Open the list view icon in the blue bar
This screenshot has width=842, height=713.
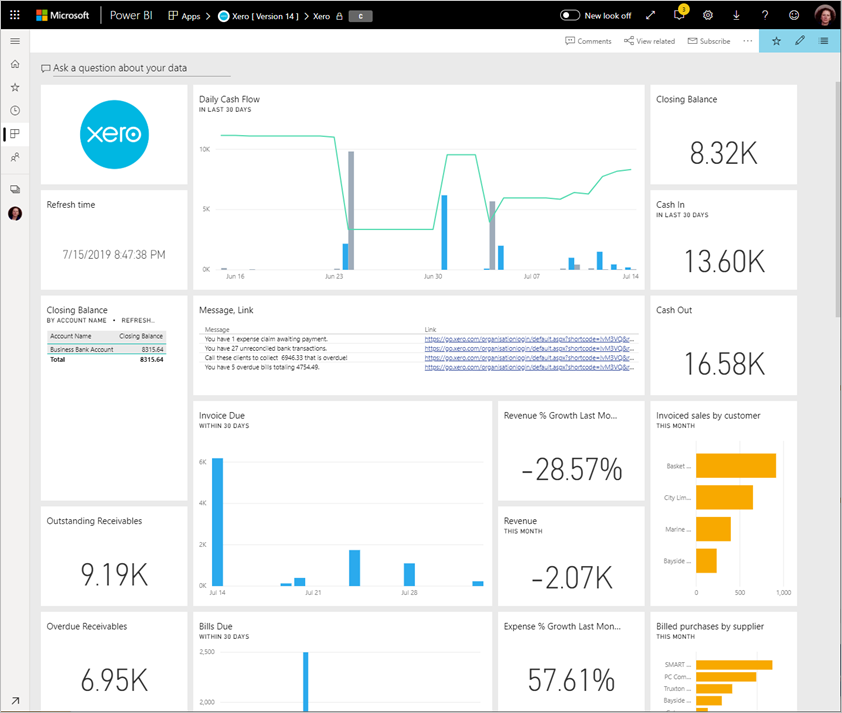[x=824, y=41]
